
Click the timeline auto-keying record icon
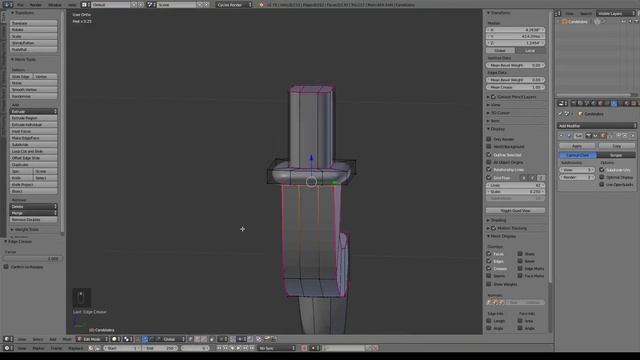[304, 348]
